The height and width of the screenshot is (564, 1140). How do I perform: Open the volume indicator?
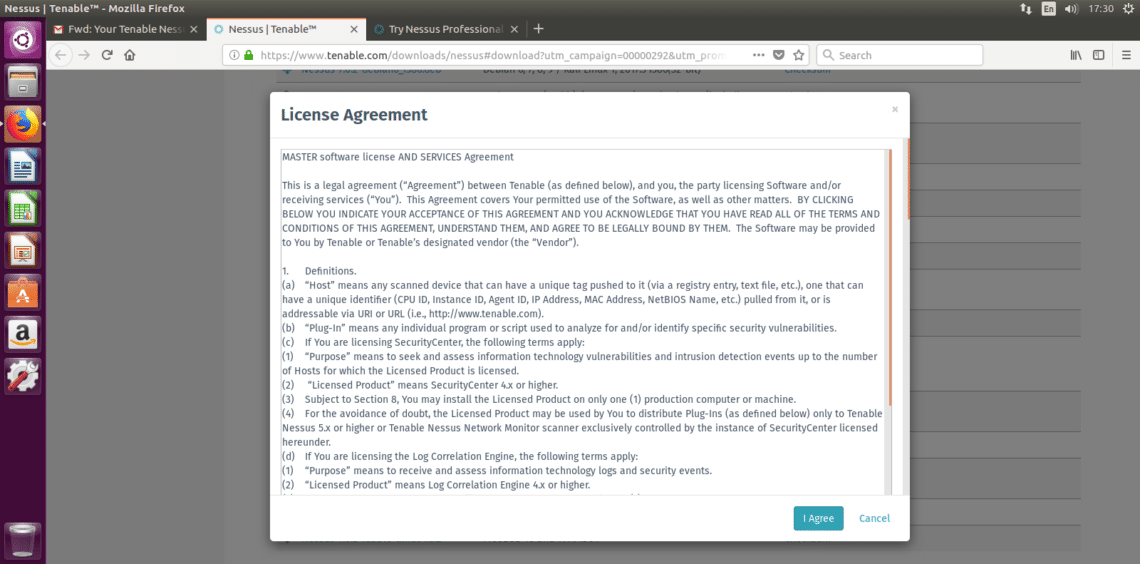pos(1072,9)
